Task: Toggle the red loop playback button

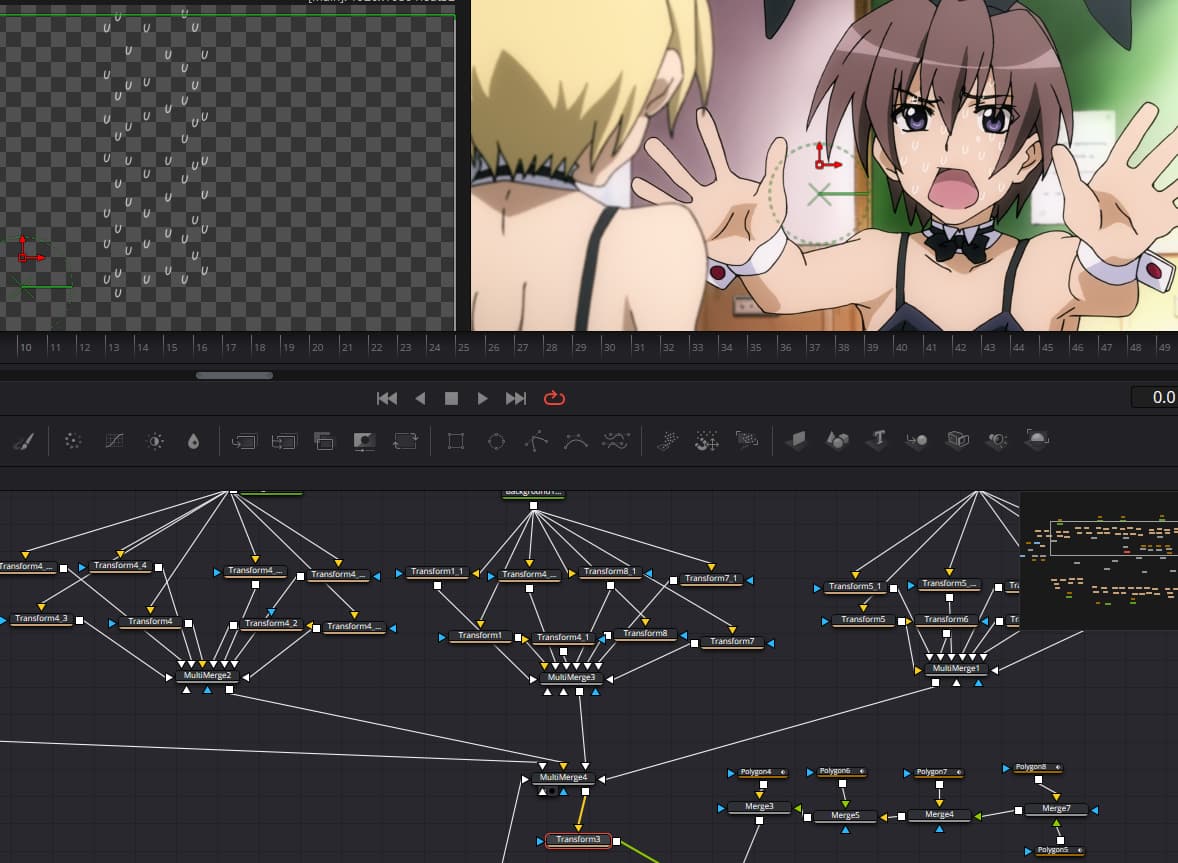Action: [554, 398]
